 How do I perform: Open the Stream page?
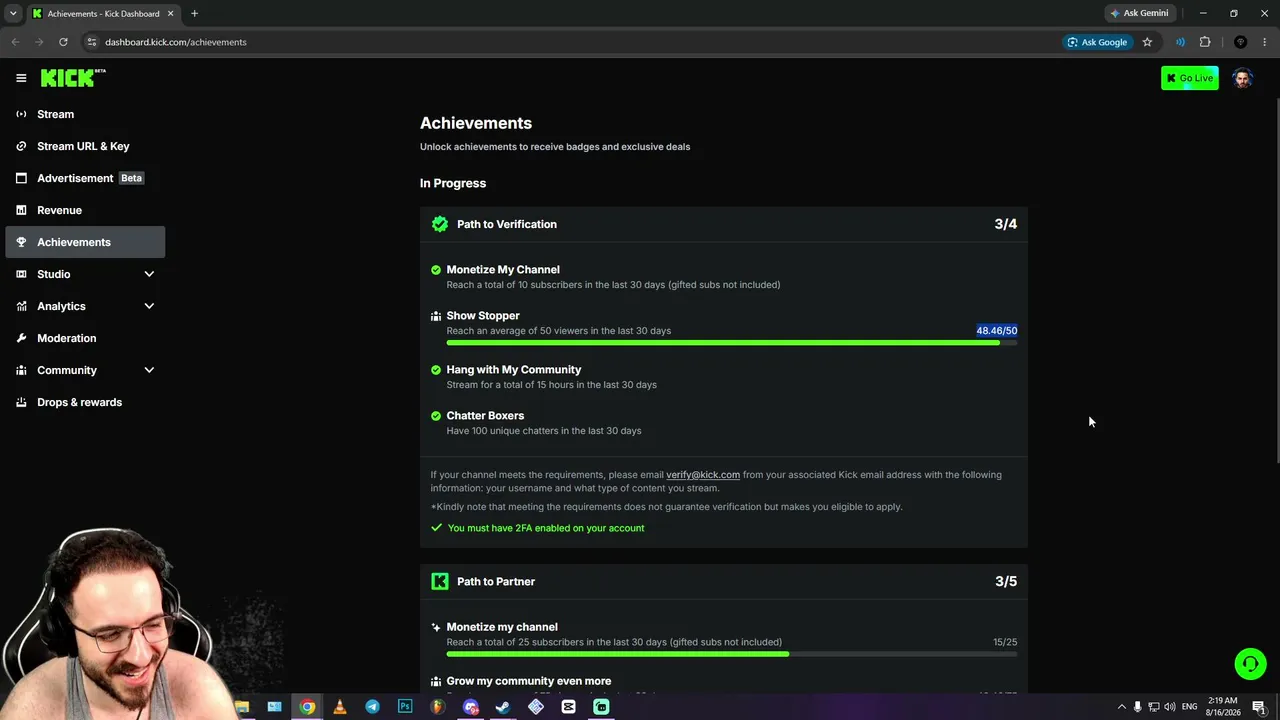(x=85, y=114)
